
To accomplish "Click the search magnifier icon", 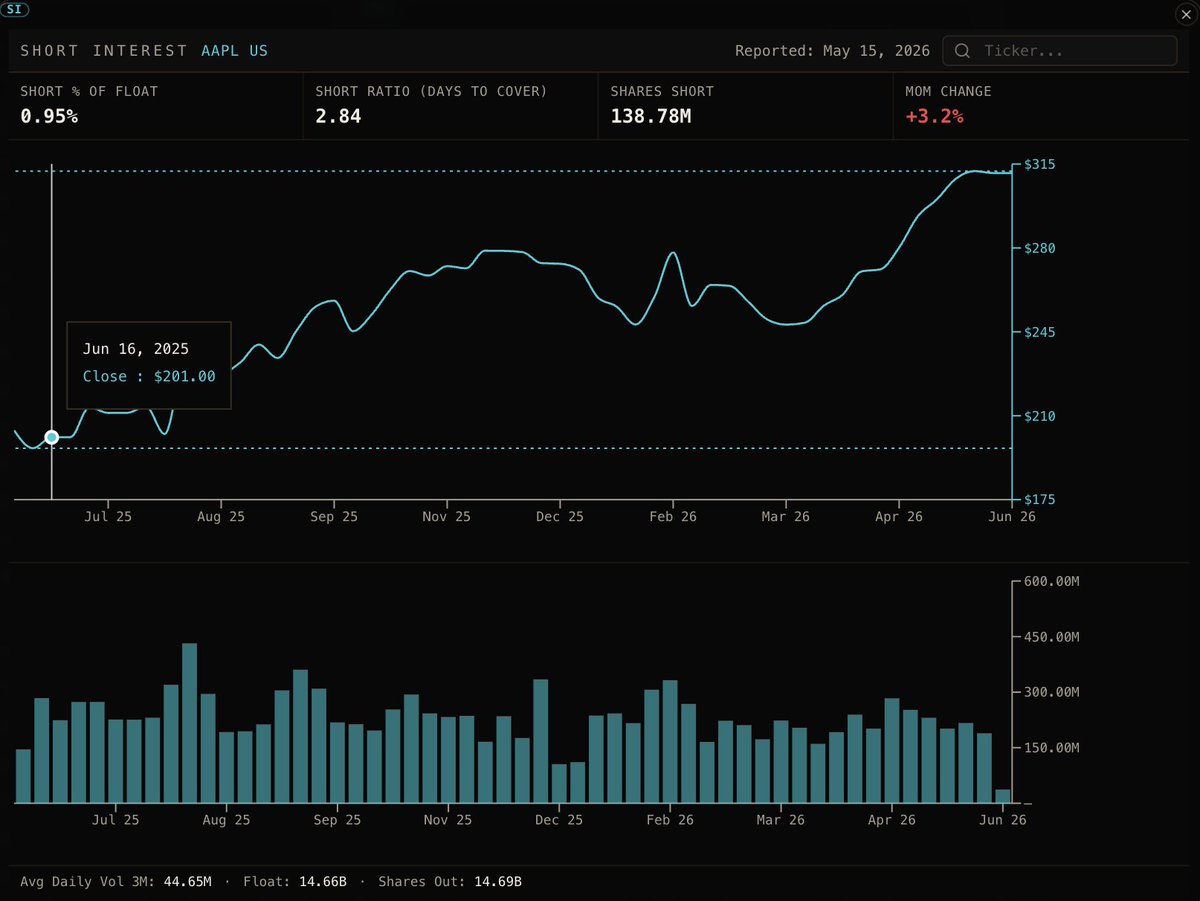I will click(x=963, y=51).
